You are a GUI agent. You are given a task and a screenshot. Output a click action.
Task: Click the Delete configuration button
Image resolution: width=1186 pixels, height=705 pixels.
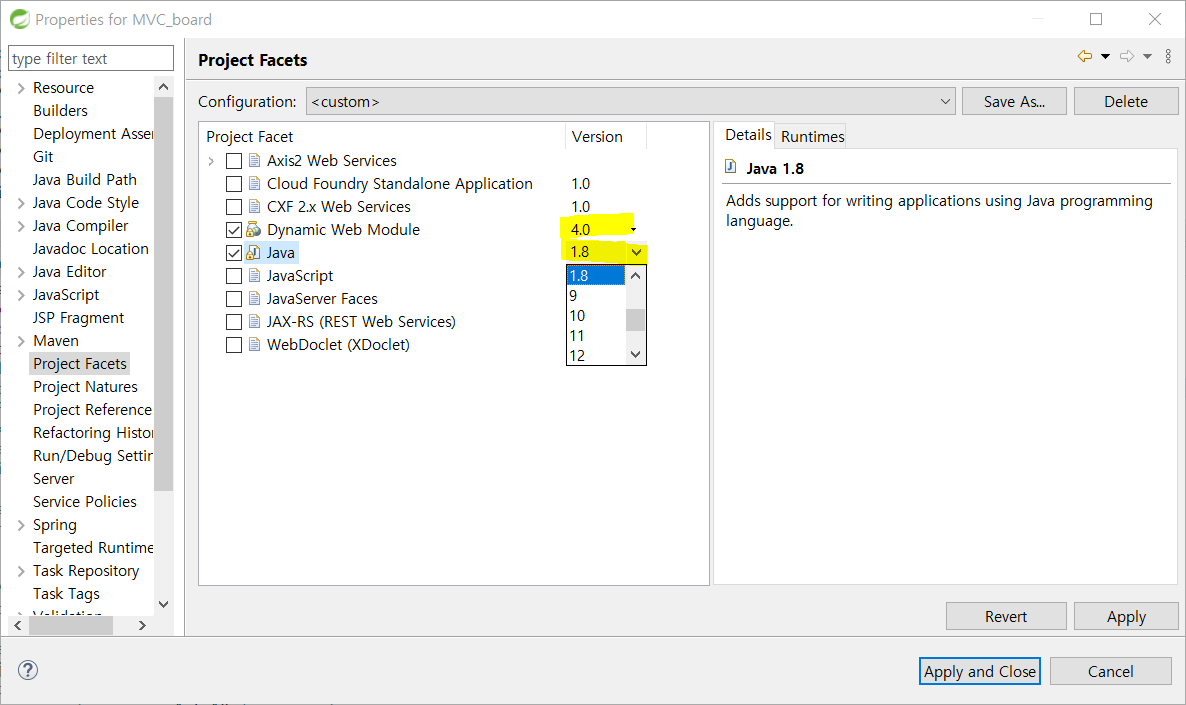pyautogui.click(x=1125, y=101)
